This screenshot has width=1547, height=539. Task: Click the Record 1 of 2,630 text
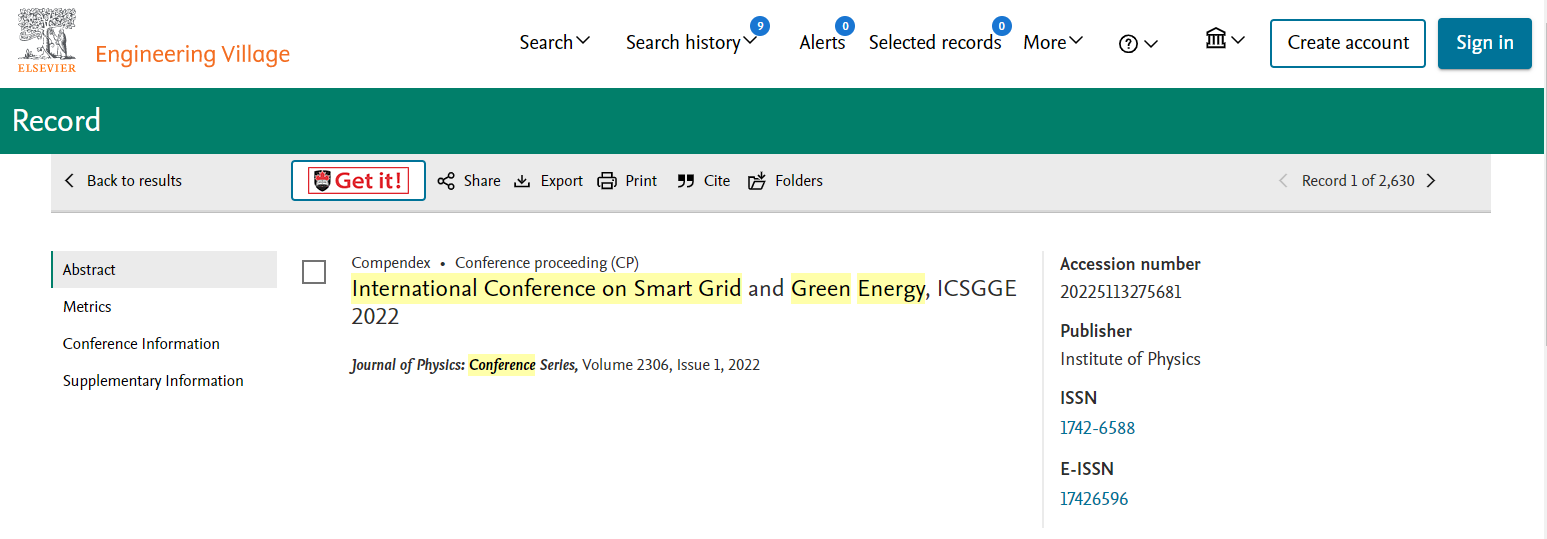[1358, 181]
